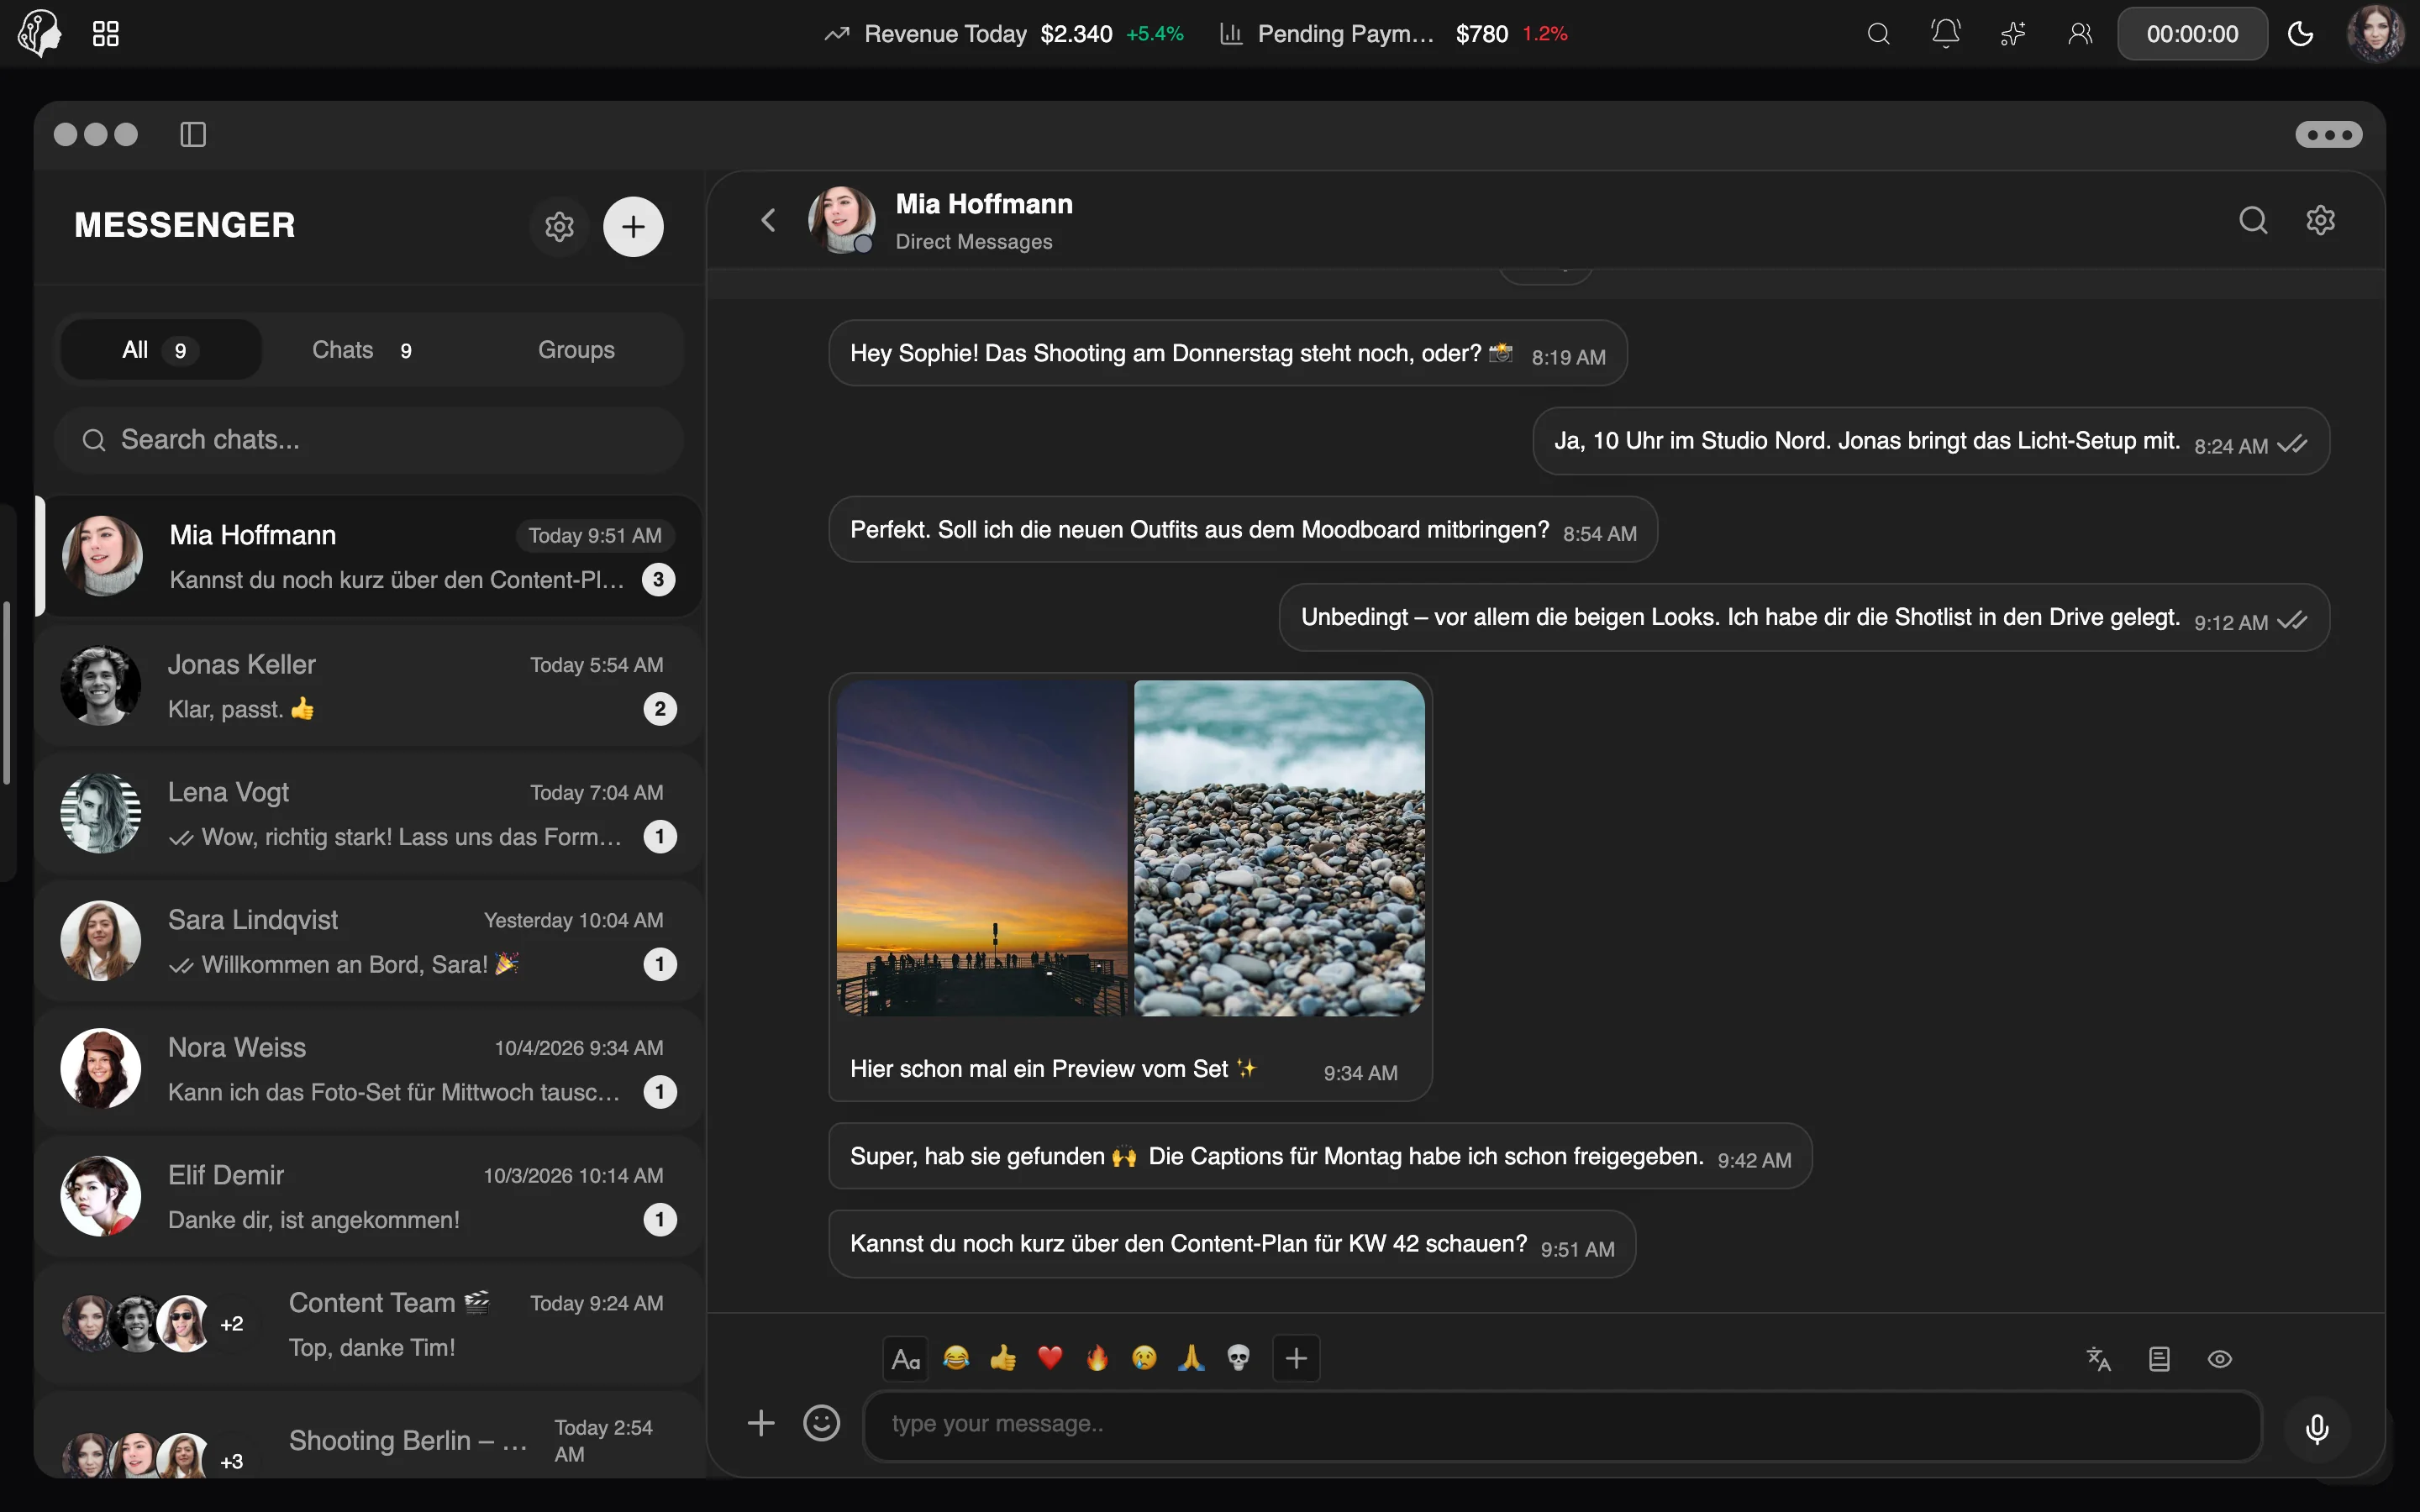Open Elif Demir conversation

click(x=369, y=1197)
